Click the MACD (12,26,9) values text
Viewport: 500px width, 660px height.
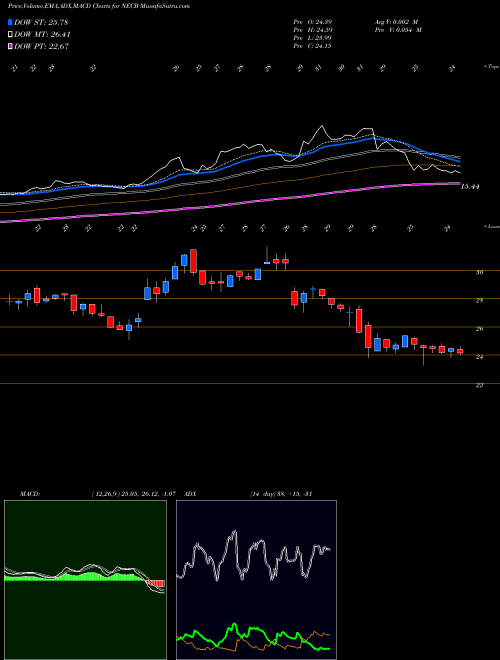[x=133, y=494]
